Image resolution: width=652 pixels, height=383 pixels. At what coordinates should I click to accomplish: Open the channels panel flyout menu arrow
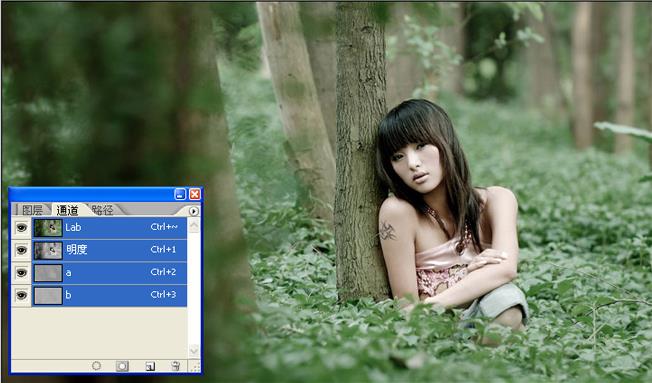194,211
